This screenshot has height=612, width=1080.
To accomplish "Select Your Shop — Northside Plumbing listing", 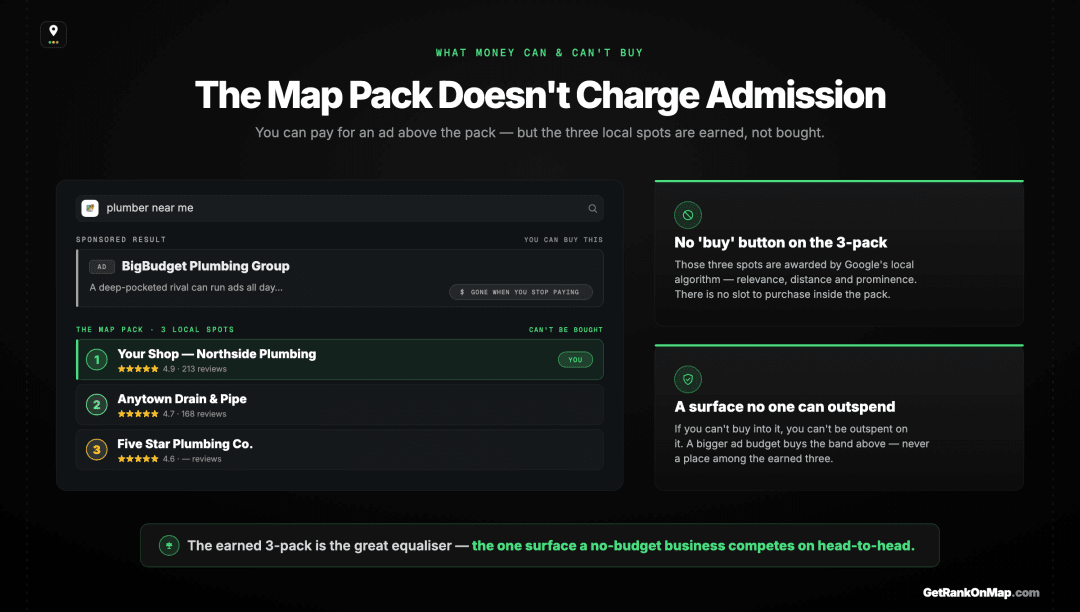I will (x=340, y=359).
